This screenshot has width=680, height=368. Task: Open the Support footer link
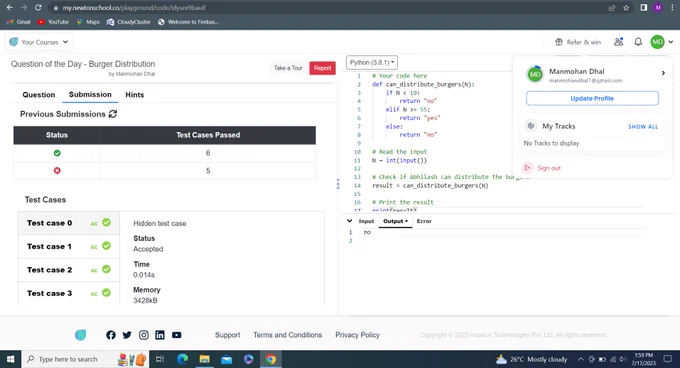pos(227,335)
